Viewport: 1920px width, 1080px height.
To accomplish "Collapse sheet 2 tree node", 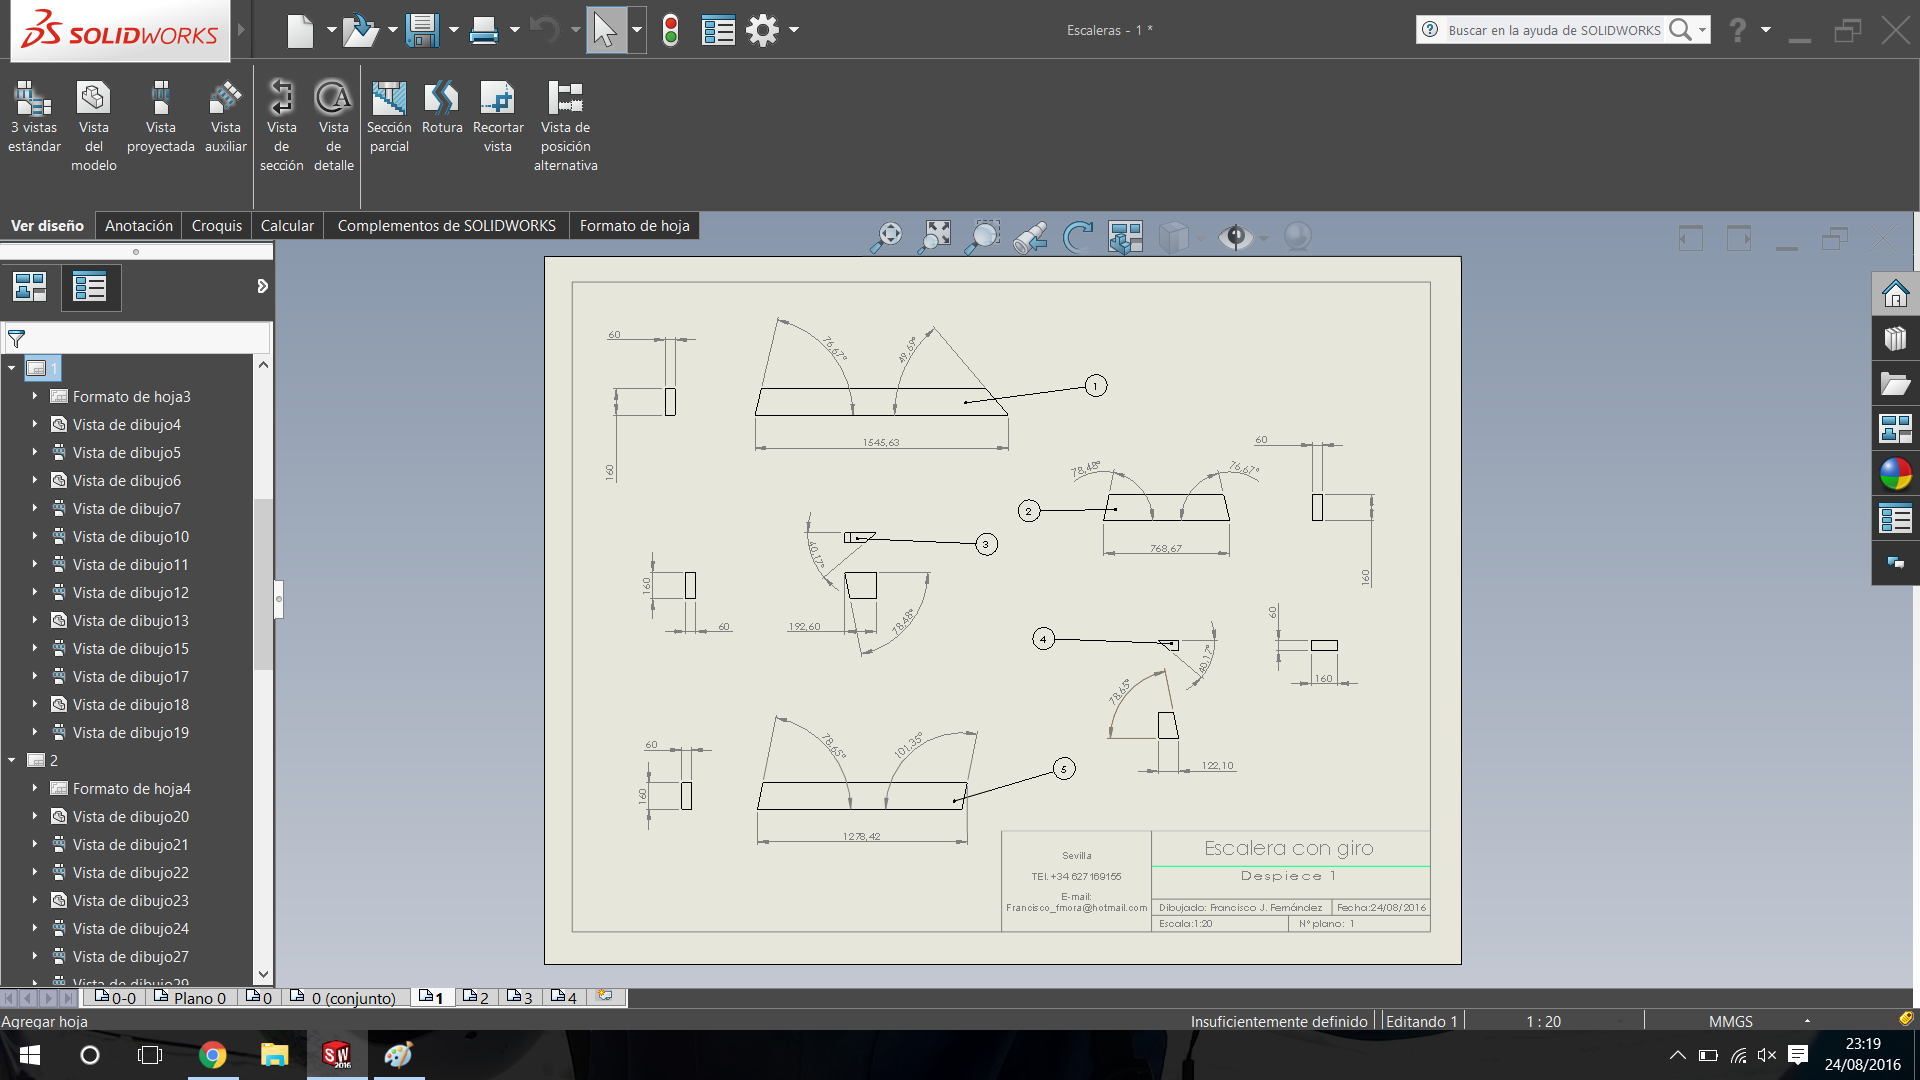I will (x=12, y=761).
